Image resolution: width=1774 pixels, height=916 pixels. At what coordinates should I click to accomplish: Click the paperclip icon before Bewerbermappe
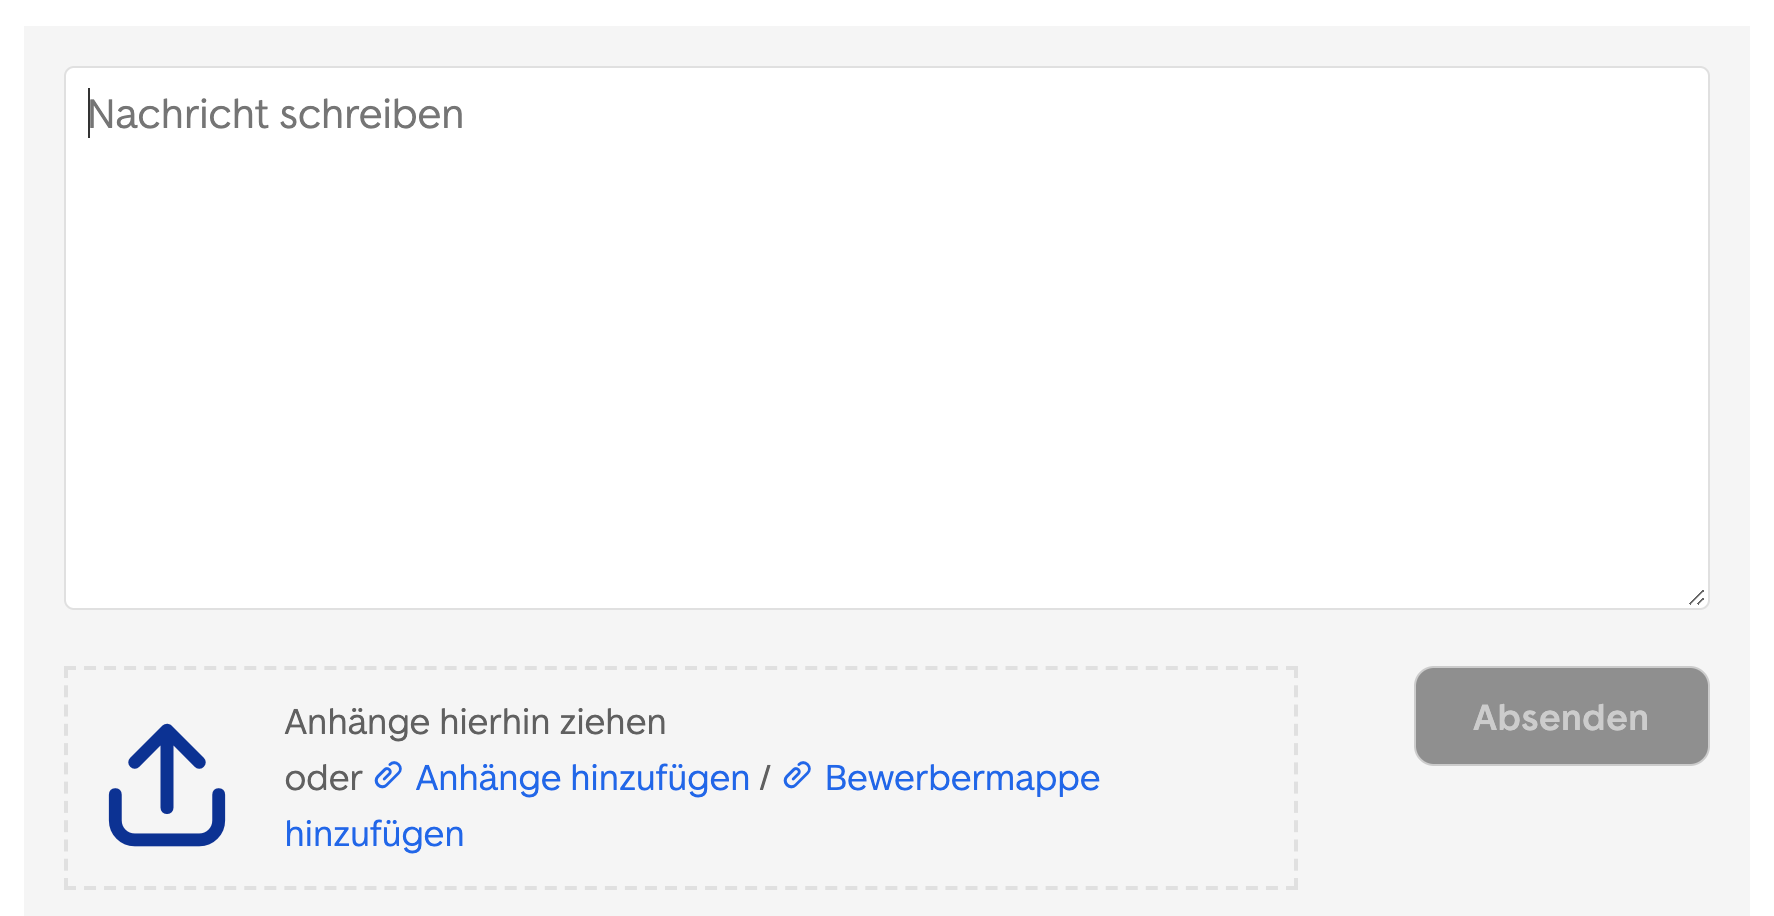pyautogui.click(x=797, y=776)
